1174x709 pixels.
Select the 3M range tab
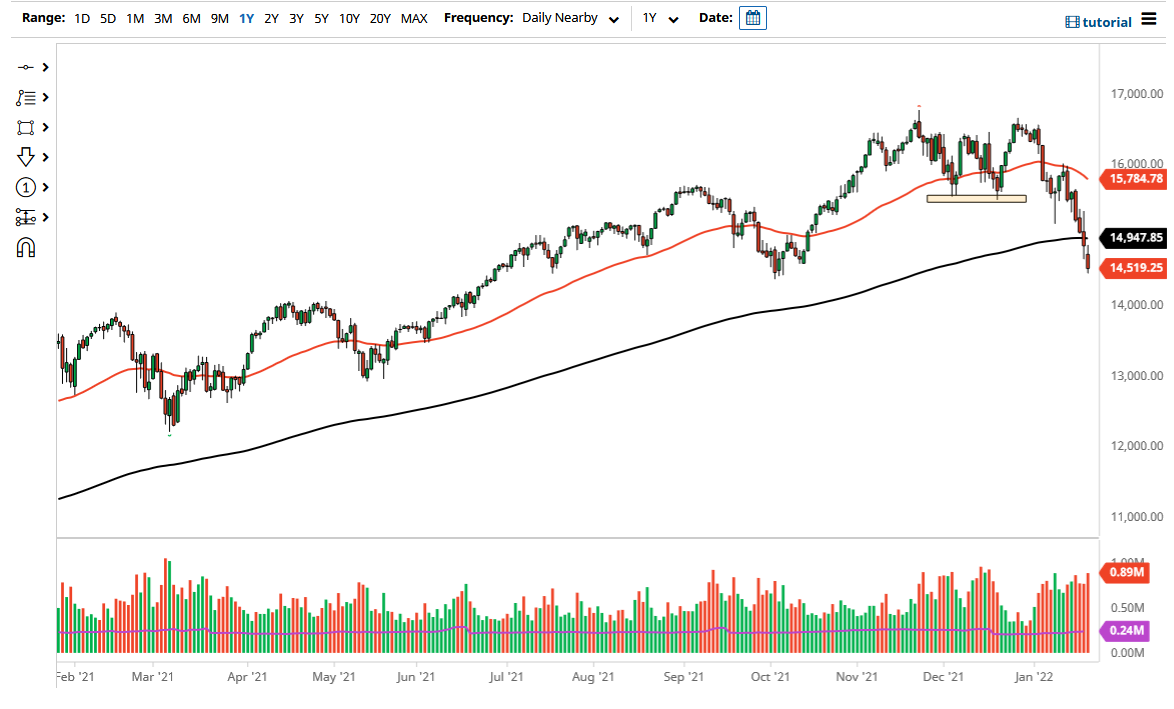click(163, 17)
